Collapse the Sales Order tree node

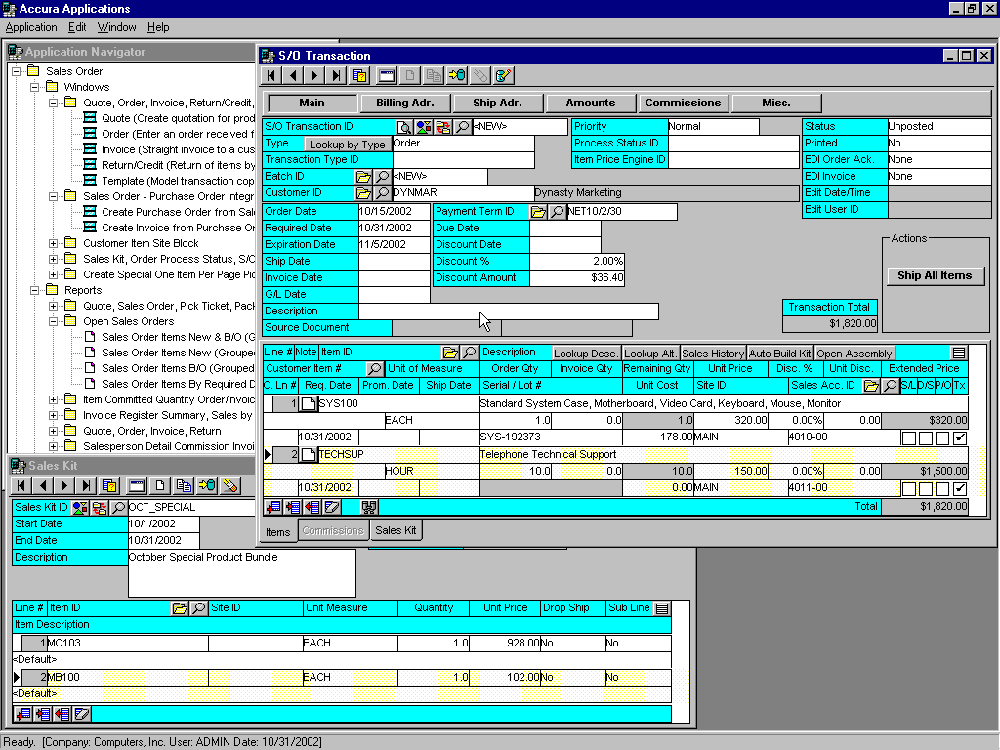[x=17, y=71]
